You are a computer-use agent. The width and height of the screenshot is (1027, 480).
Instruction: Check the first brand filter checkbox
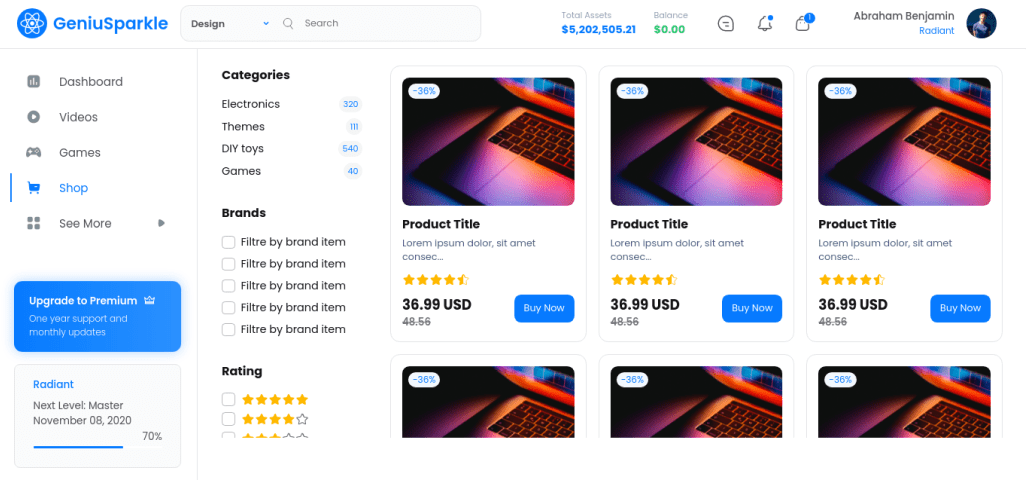pyautogui.click(x=229, y=242)
